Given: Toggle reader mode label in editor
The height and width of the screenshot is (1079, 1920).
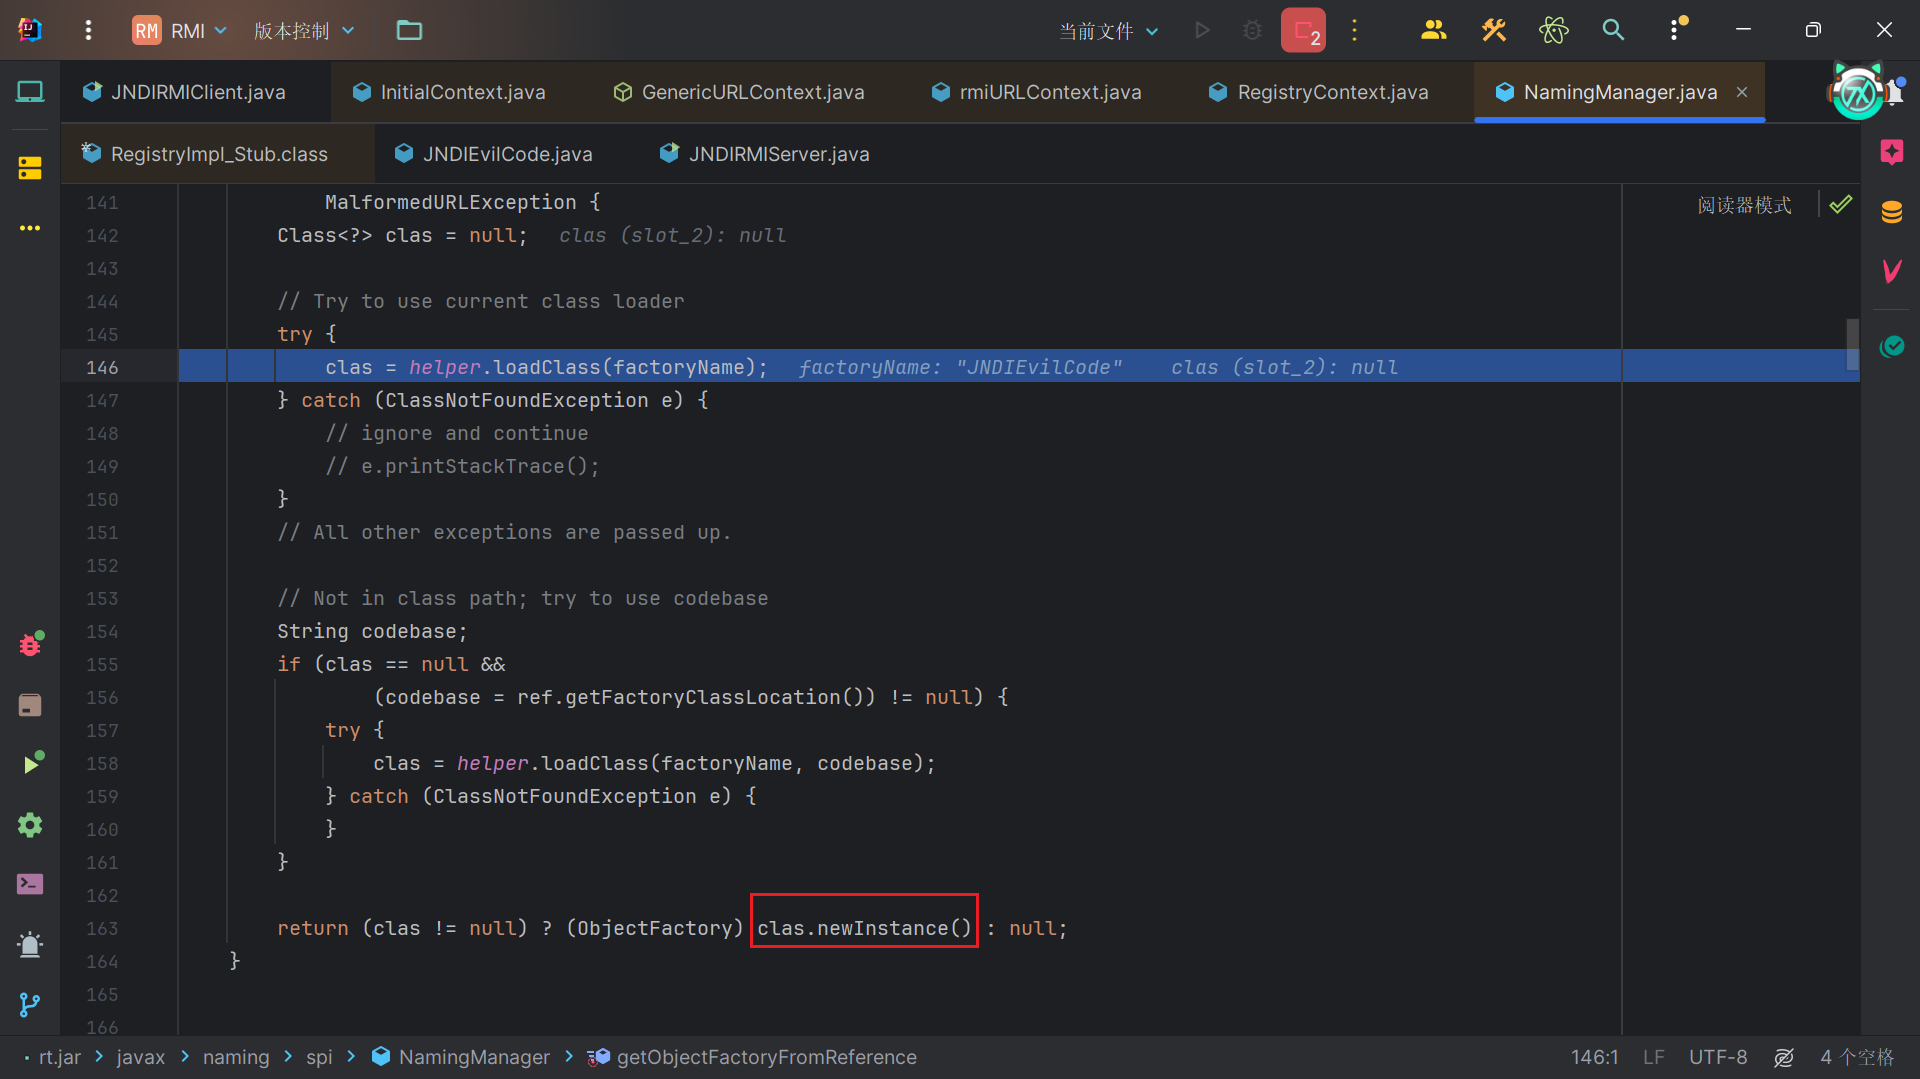Looking at the screenshot, I should 1744,205.
